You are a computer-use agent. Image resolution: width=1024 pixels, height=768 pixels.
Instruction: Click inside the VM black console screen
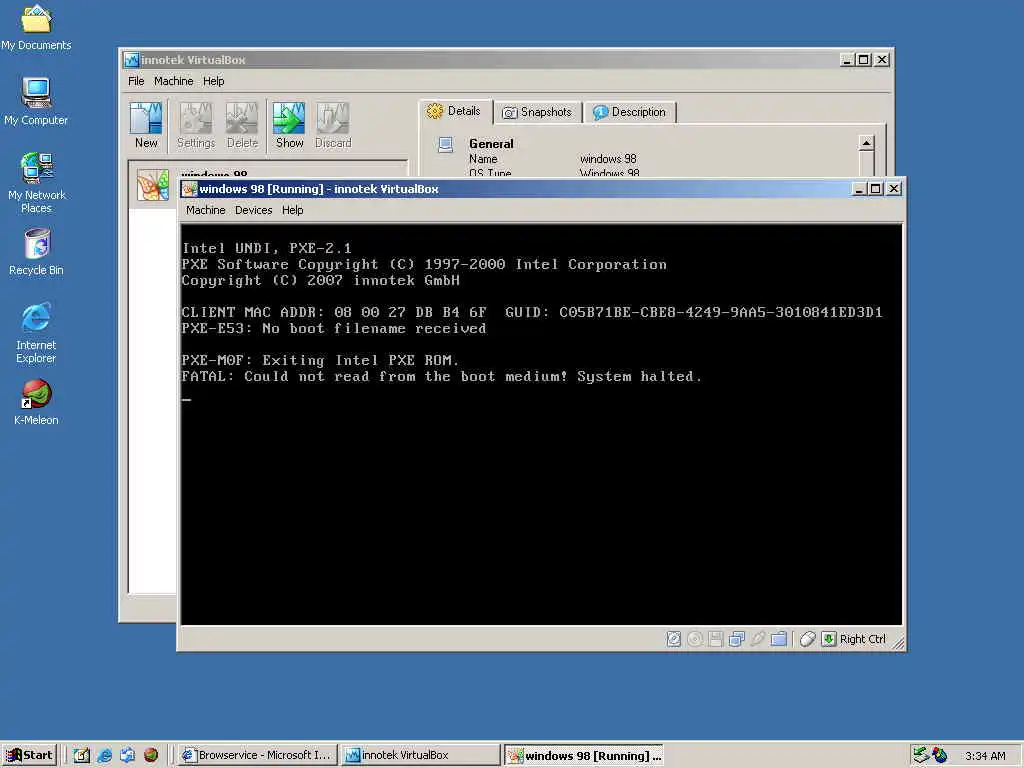point(541,424)
